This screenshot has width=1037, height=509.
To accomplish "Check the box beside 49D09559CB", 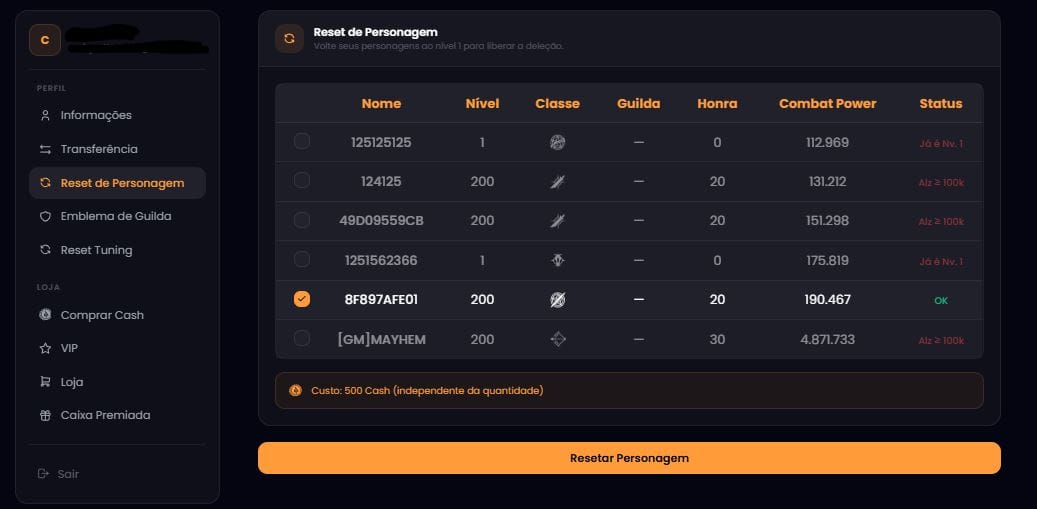I will pos(302,220).
